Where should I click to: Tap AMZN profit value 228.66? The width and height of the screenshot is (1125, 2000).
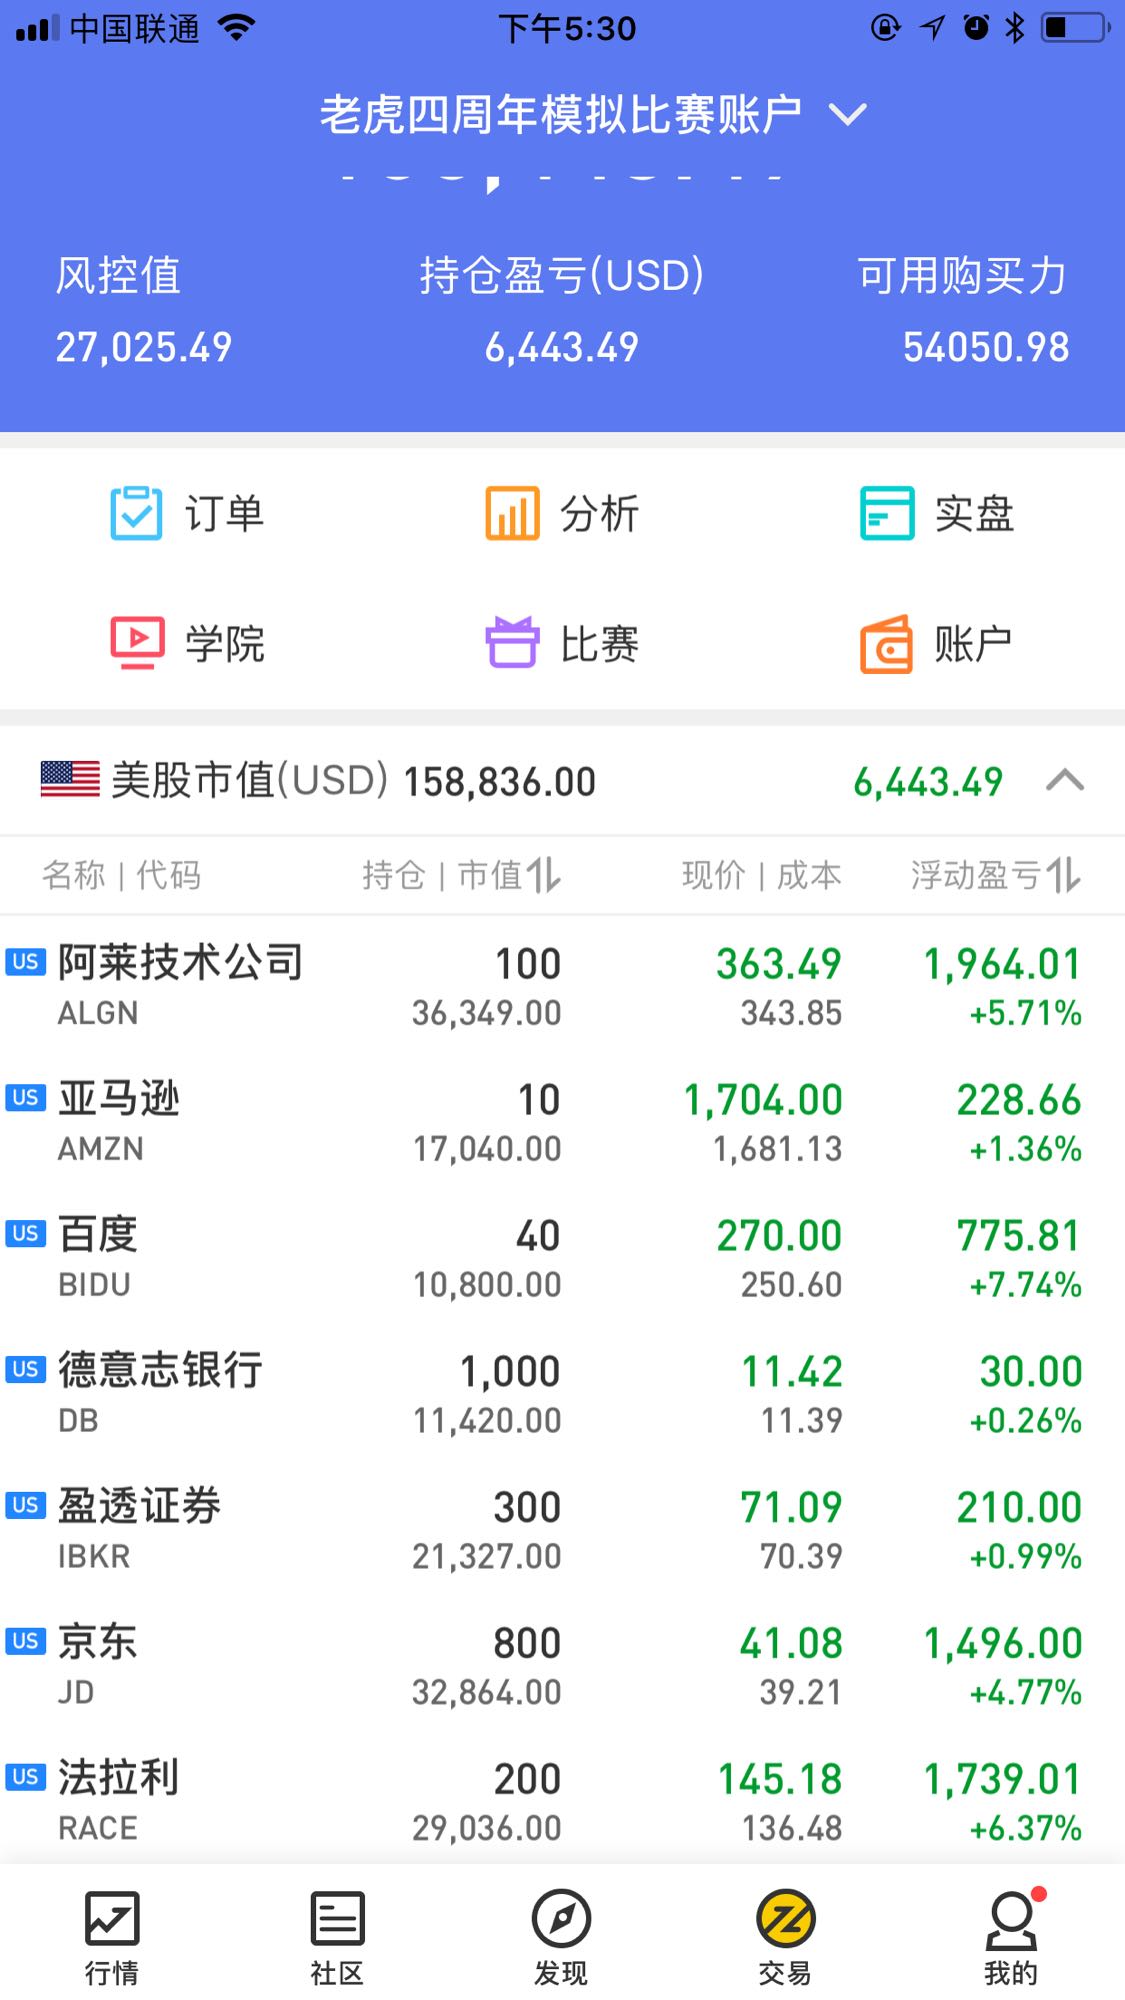(x=1019, y=1101)
